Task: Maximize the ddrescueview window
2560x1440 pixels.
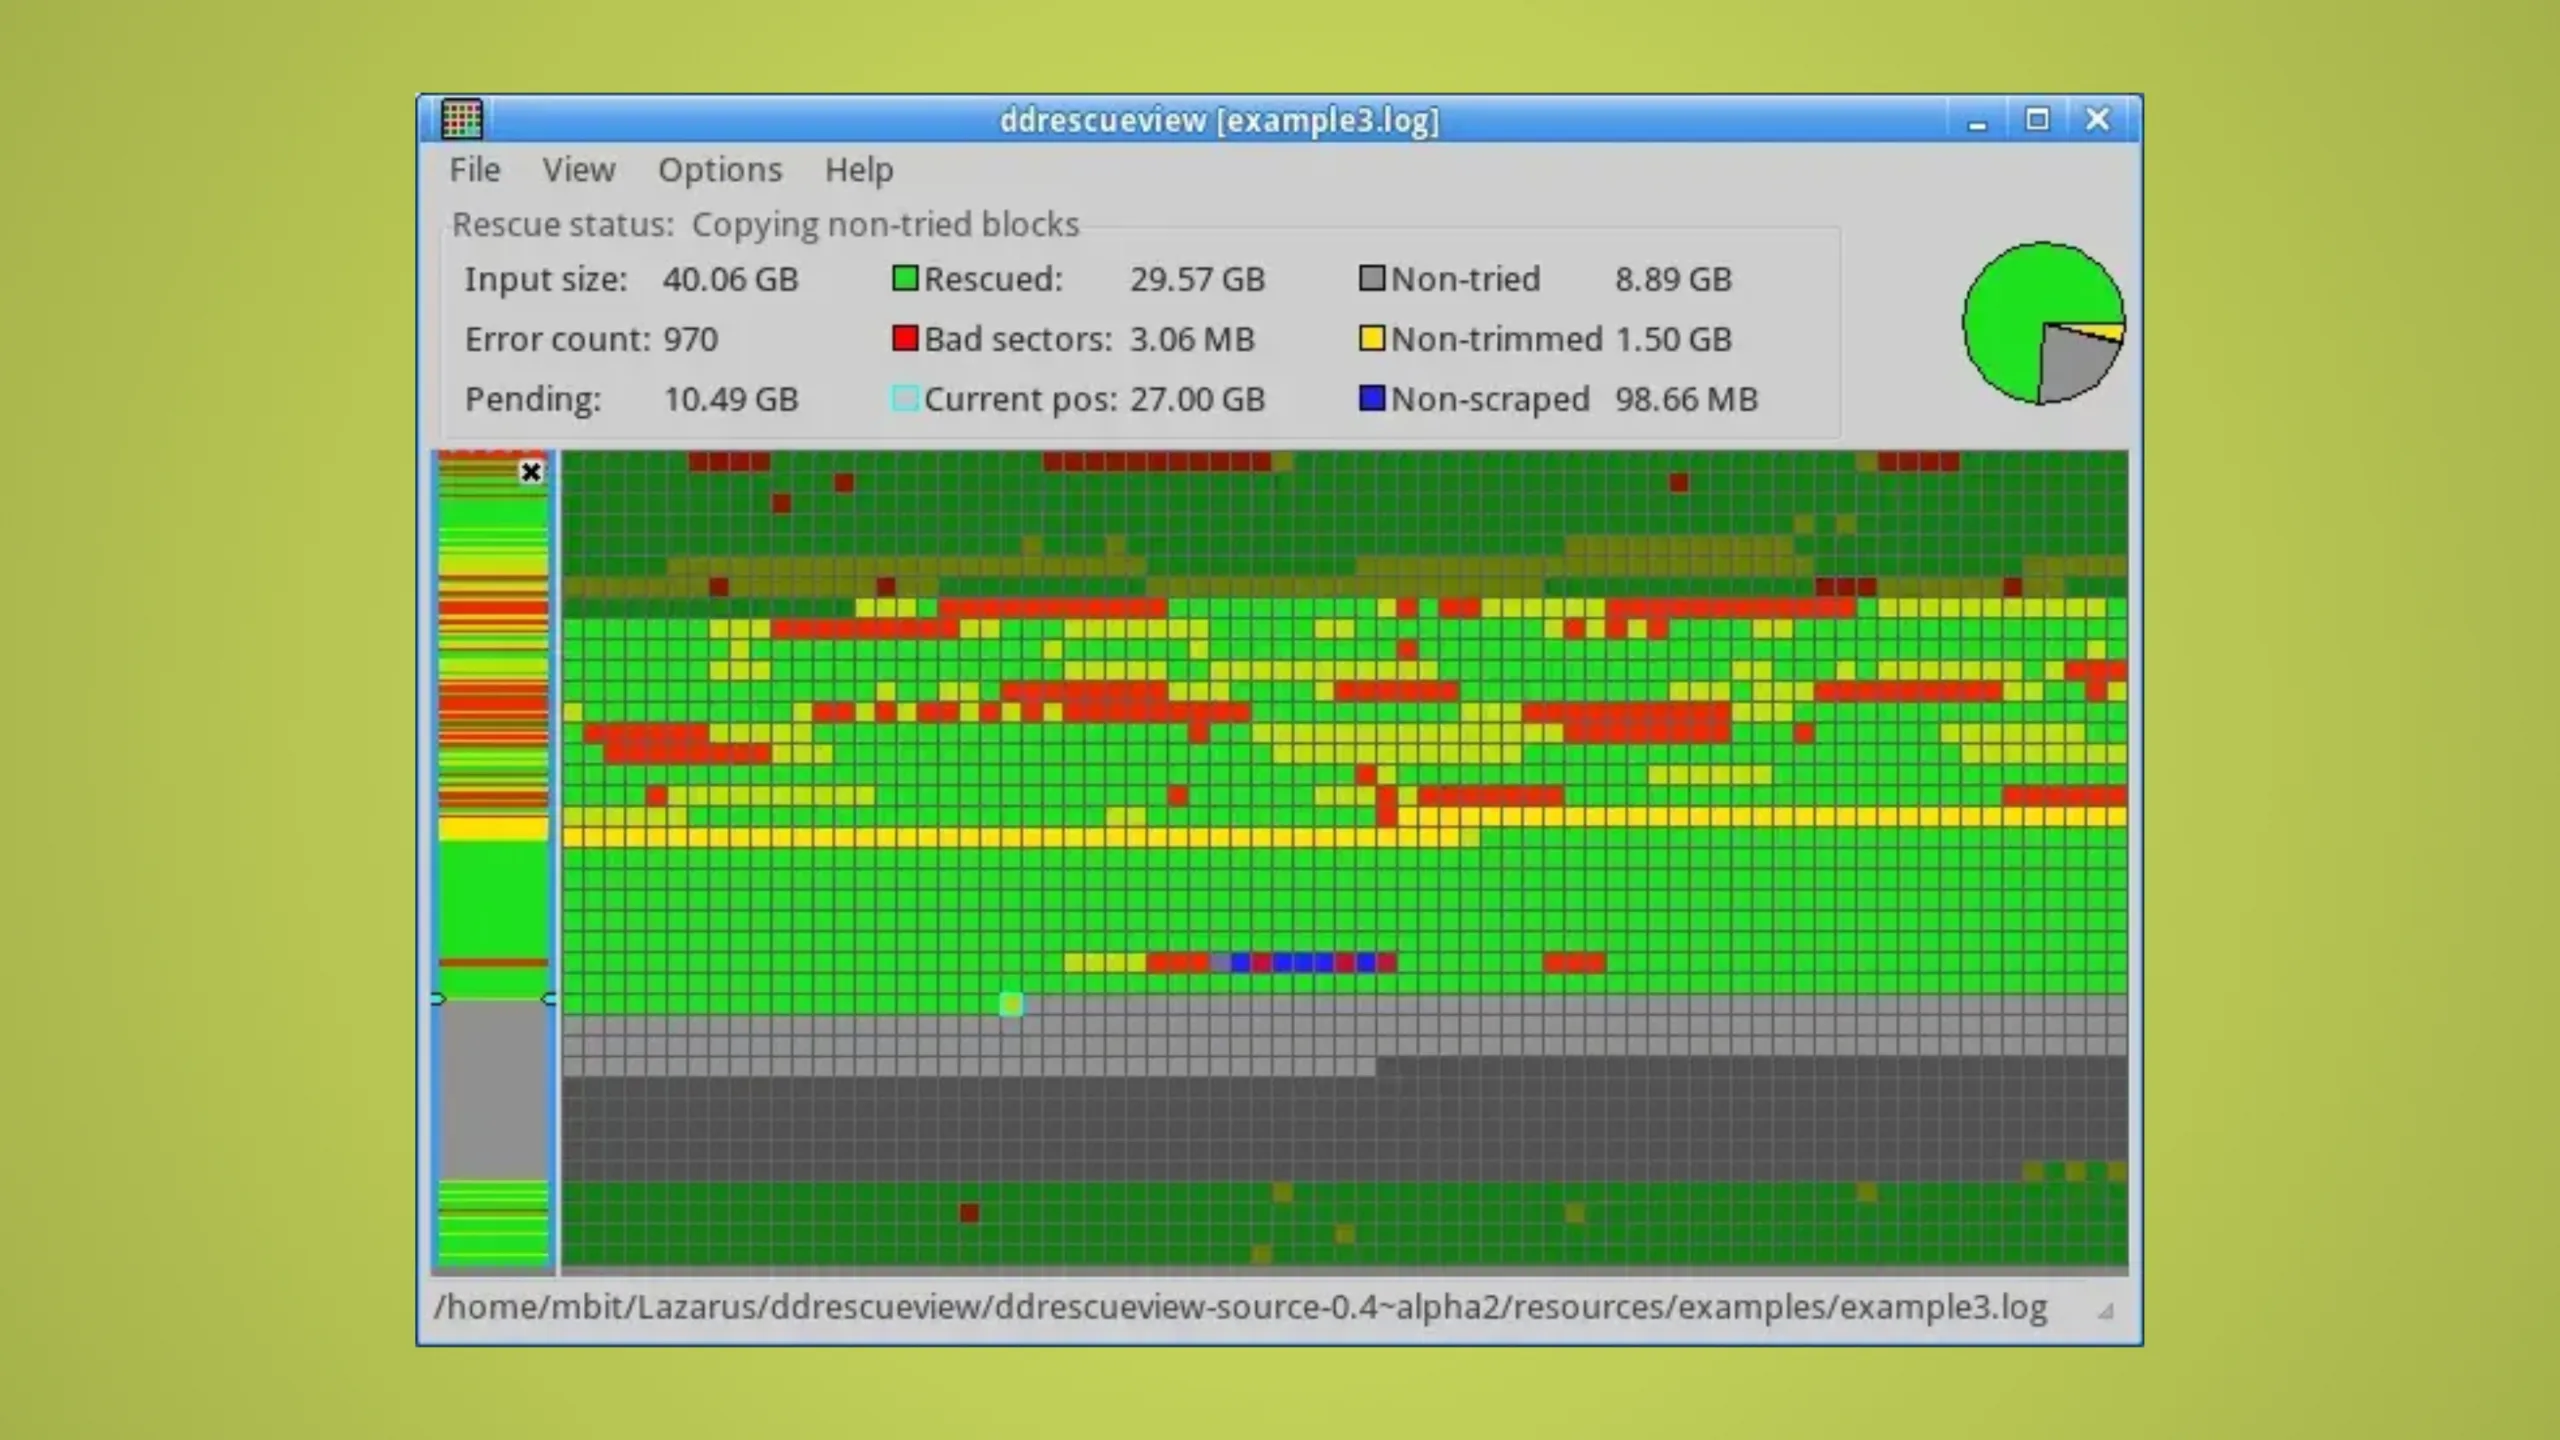Action: click(x=2037, y=119)
